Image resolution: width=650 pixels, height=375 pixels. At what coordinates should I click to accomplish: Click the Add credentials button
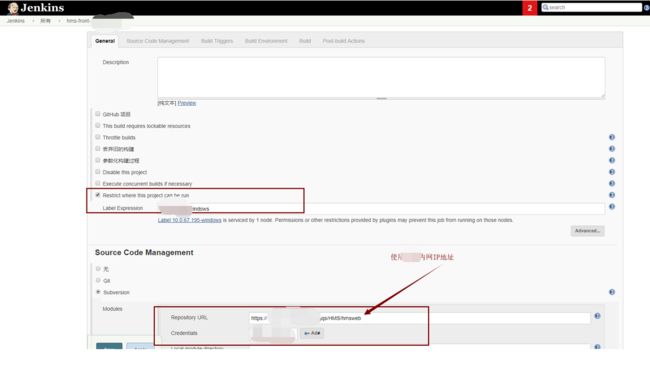312,333
